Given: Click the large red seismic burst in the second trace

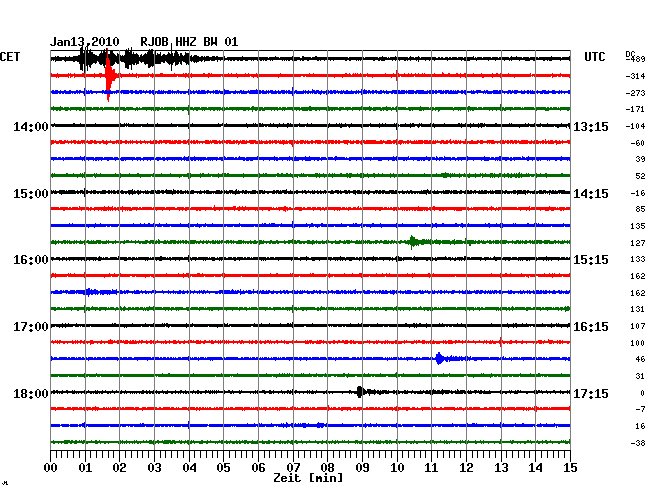Looking at the screenshot, I should coord(109,76).
